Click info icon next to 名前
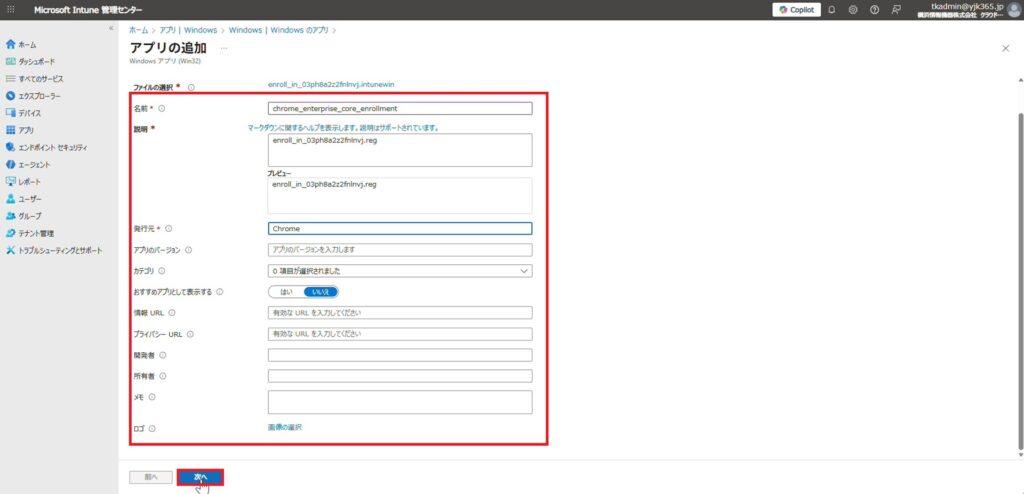 coord(161,108)
